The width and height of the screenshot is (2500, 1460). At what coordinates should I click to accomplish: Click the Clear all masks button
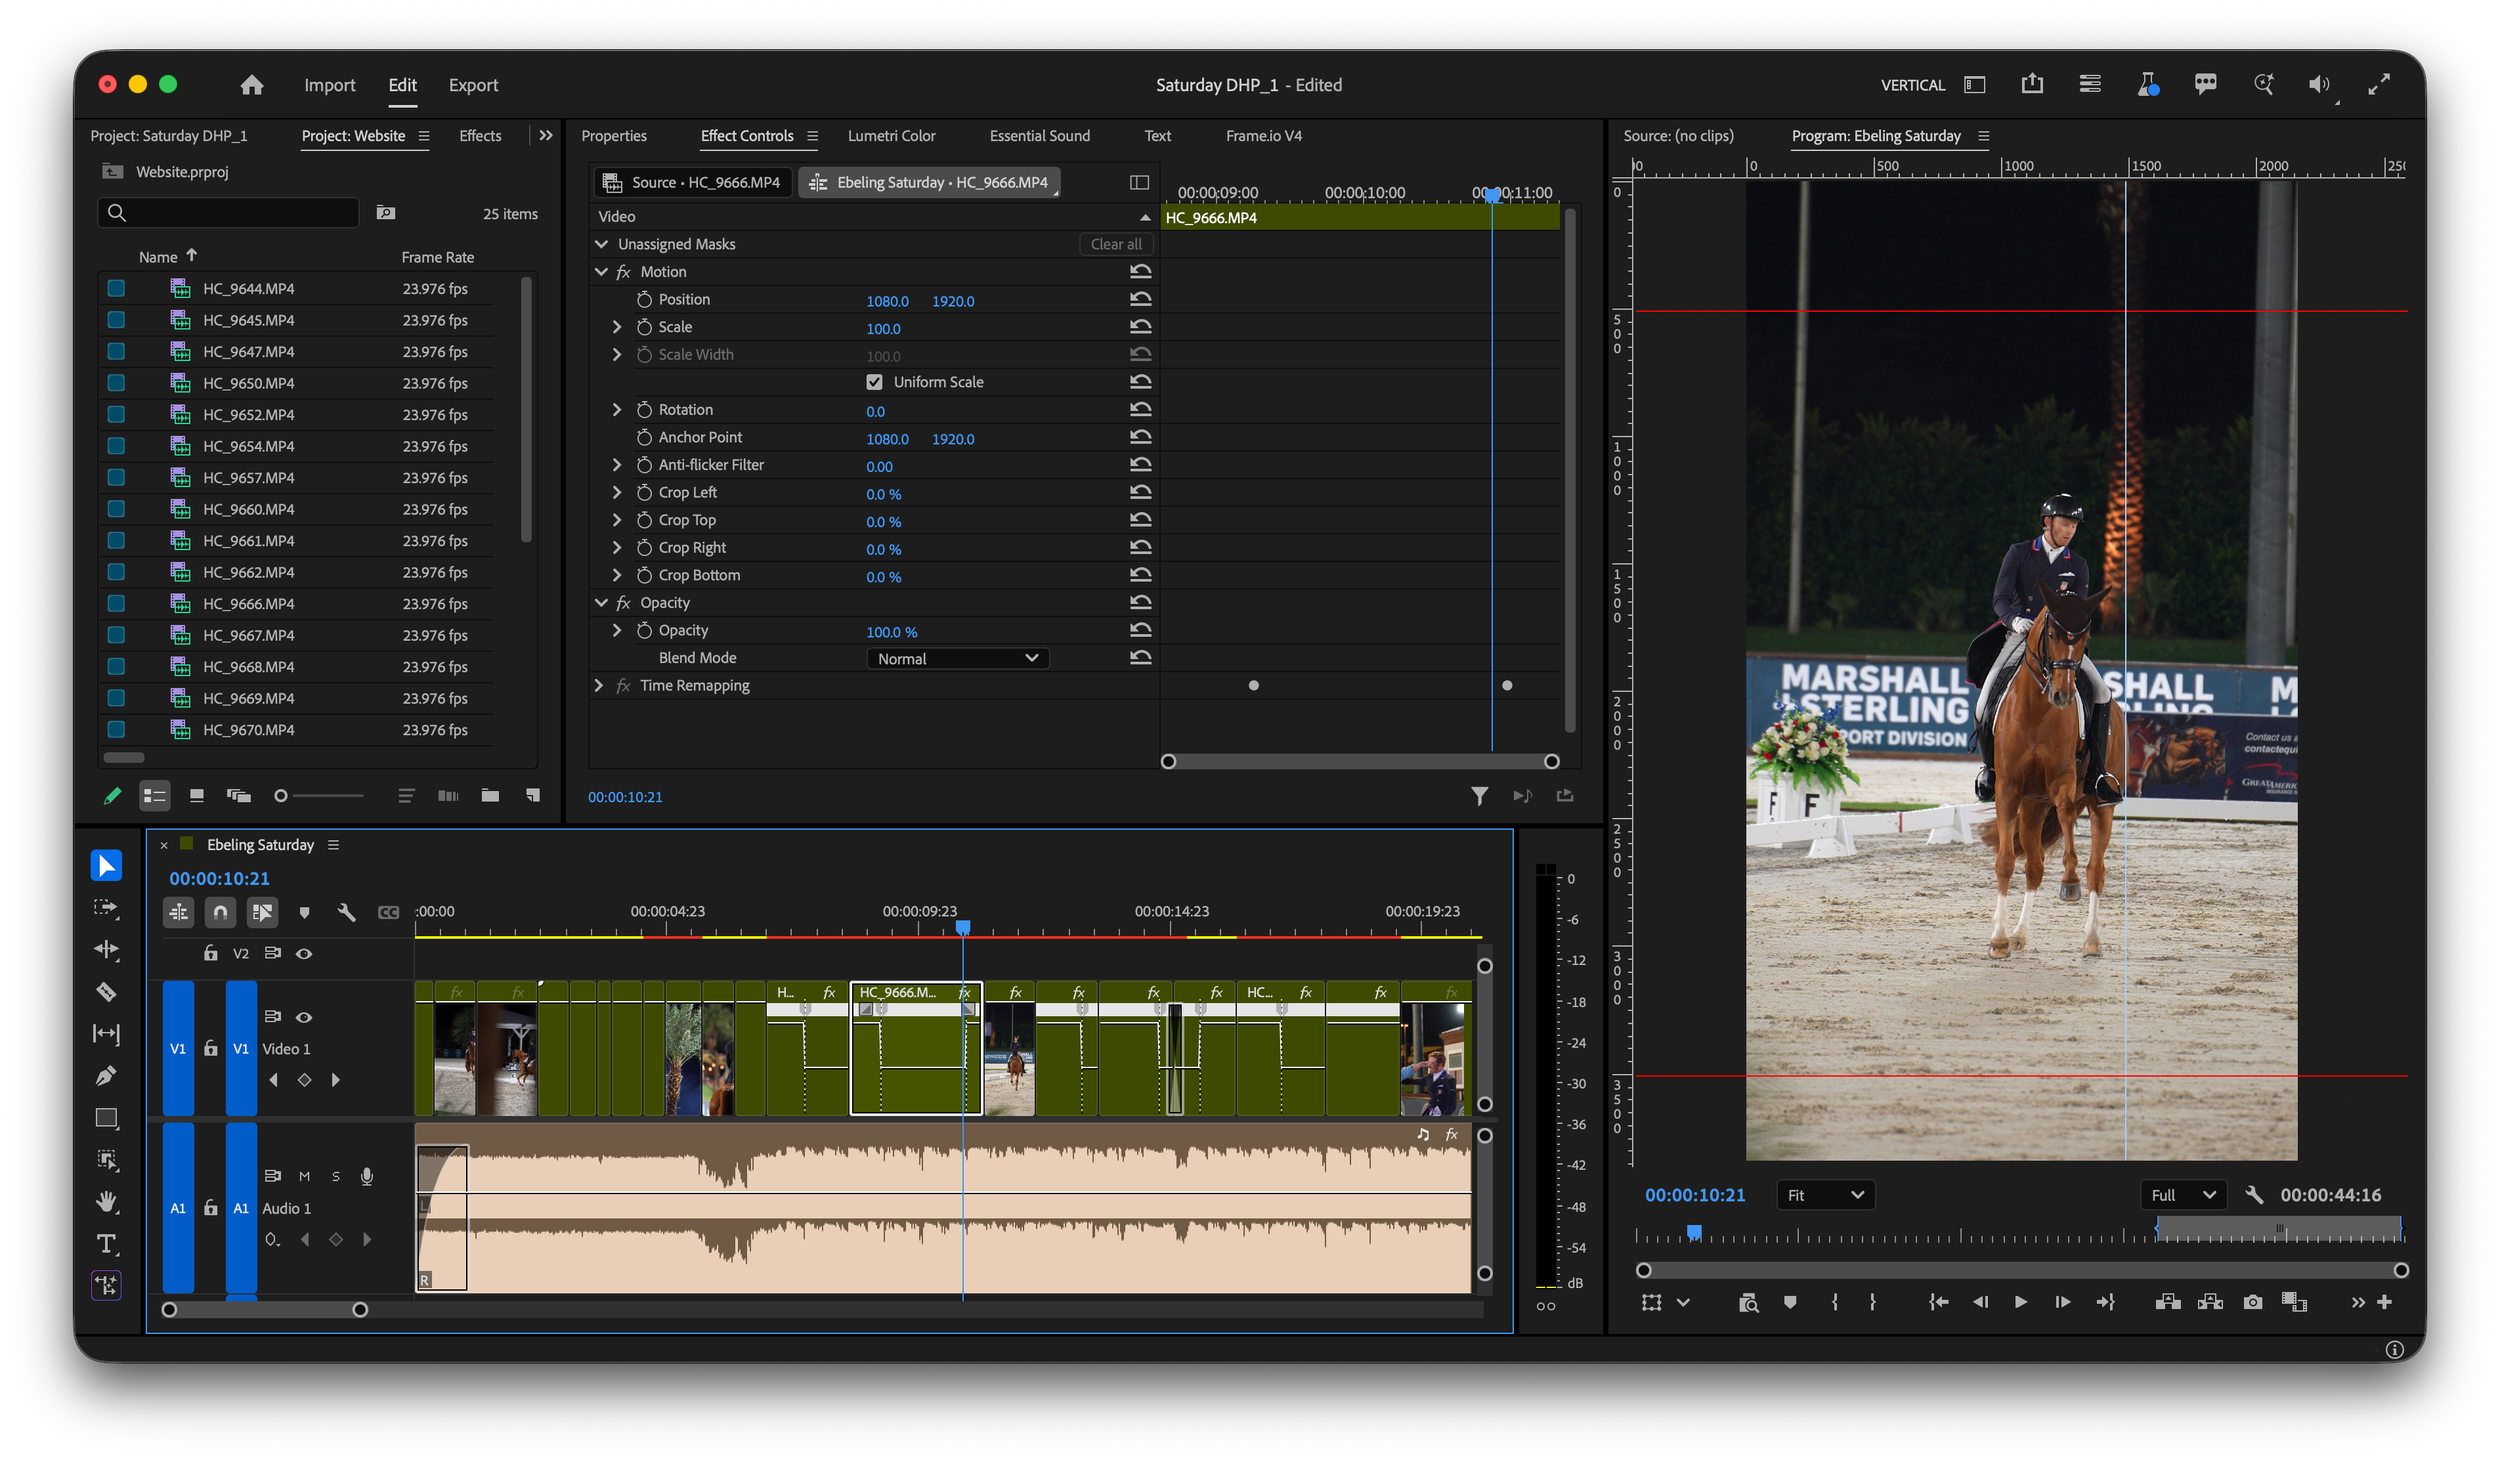tap(1115, 244)
